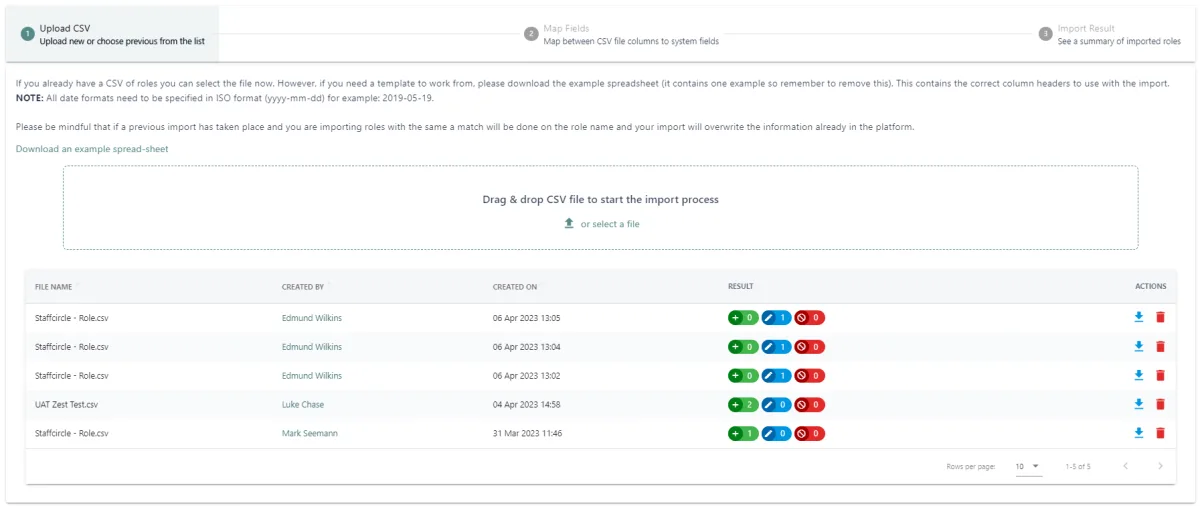Screen dimensions: 1200x506
Task: Click blue updated badge in UAT Zest row
Action: (776, 405)
